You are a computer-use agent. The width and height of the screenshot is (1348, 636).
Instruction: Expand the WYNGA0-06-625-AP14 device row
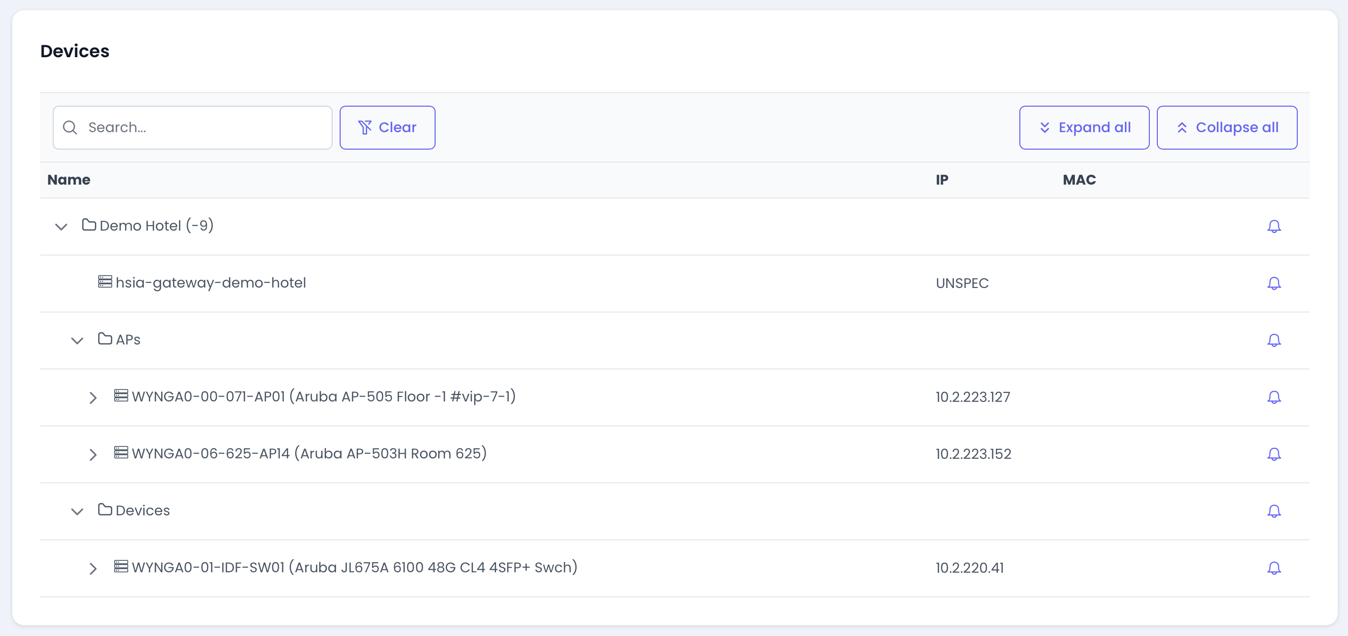pyautogui.click(x=93, y=455)
